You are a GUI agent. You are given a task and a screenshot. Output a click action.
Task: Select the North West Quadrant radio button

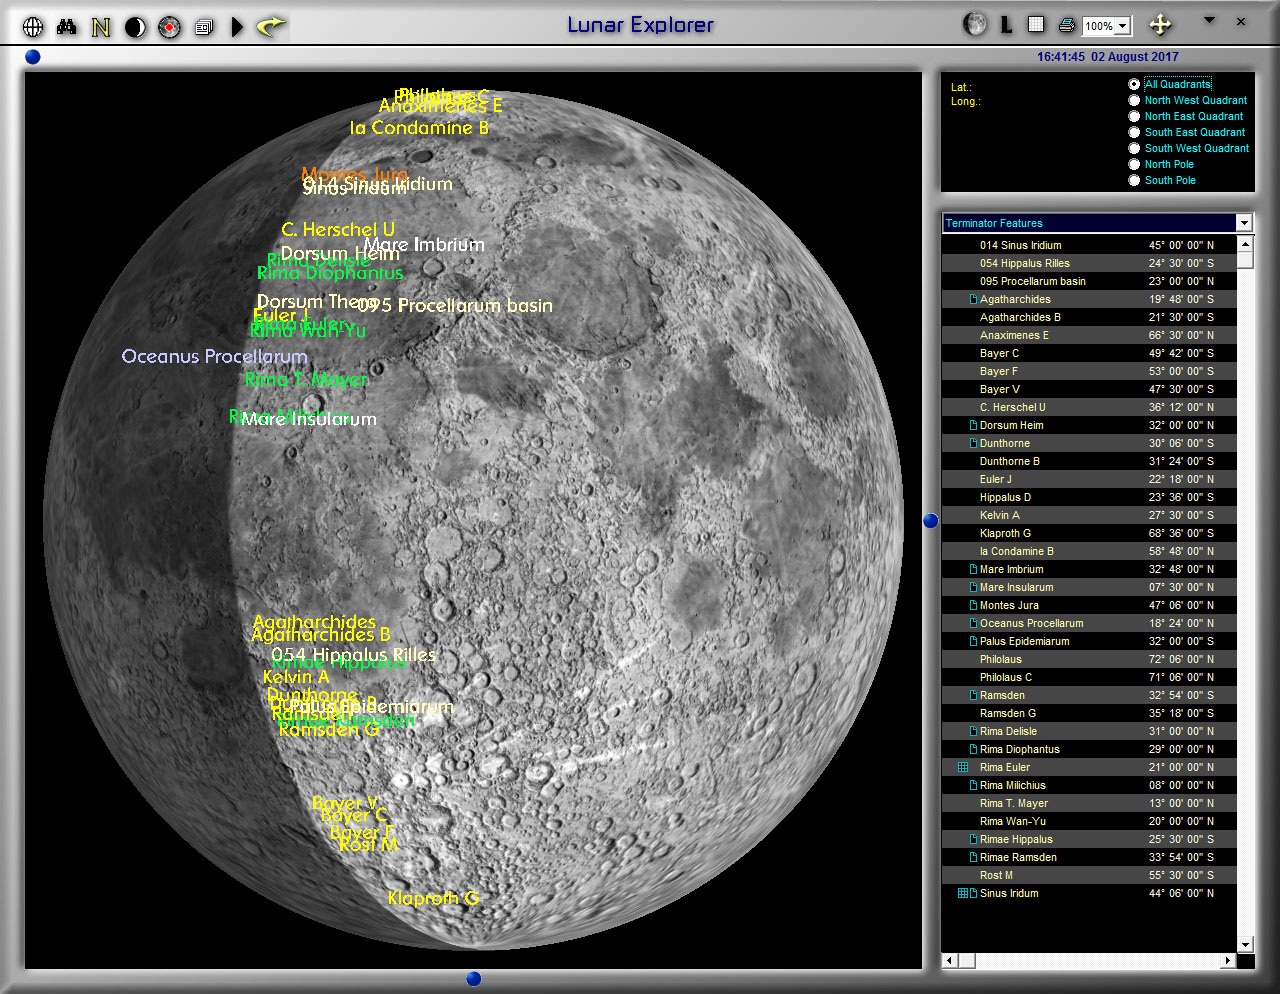1134,100
